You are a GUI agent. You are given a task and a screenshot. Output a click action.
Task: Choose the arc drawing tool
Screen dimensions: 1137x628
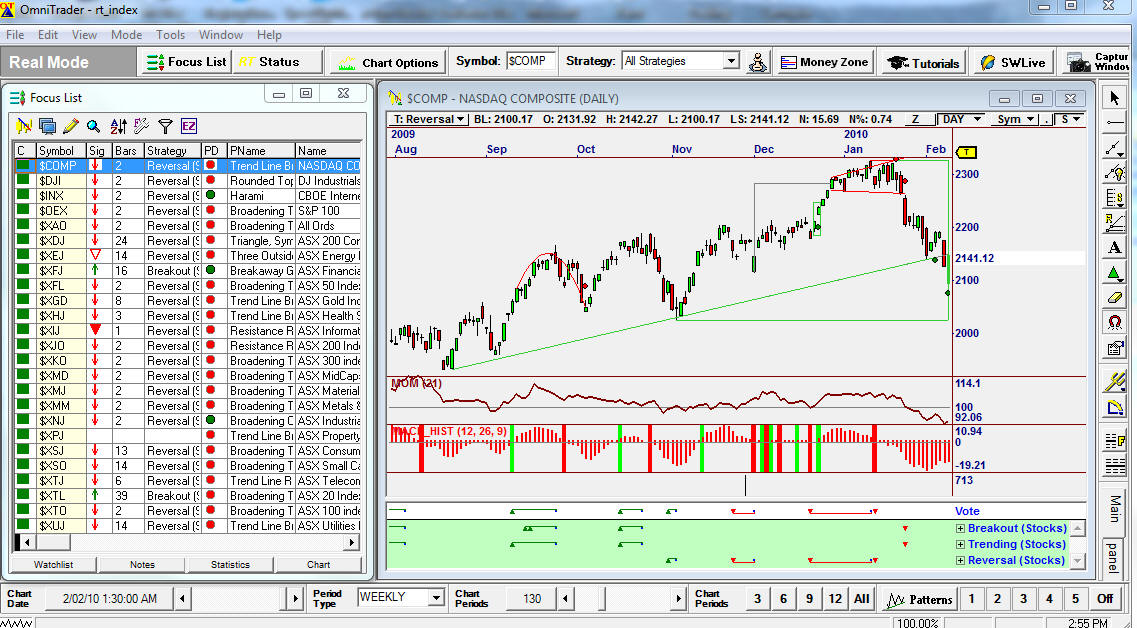click(x=1115, y=407)
